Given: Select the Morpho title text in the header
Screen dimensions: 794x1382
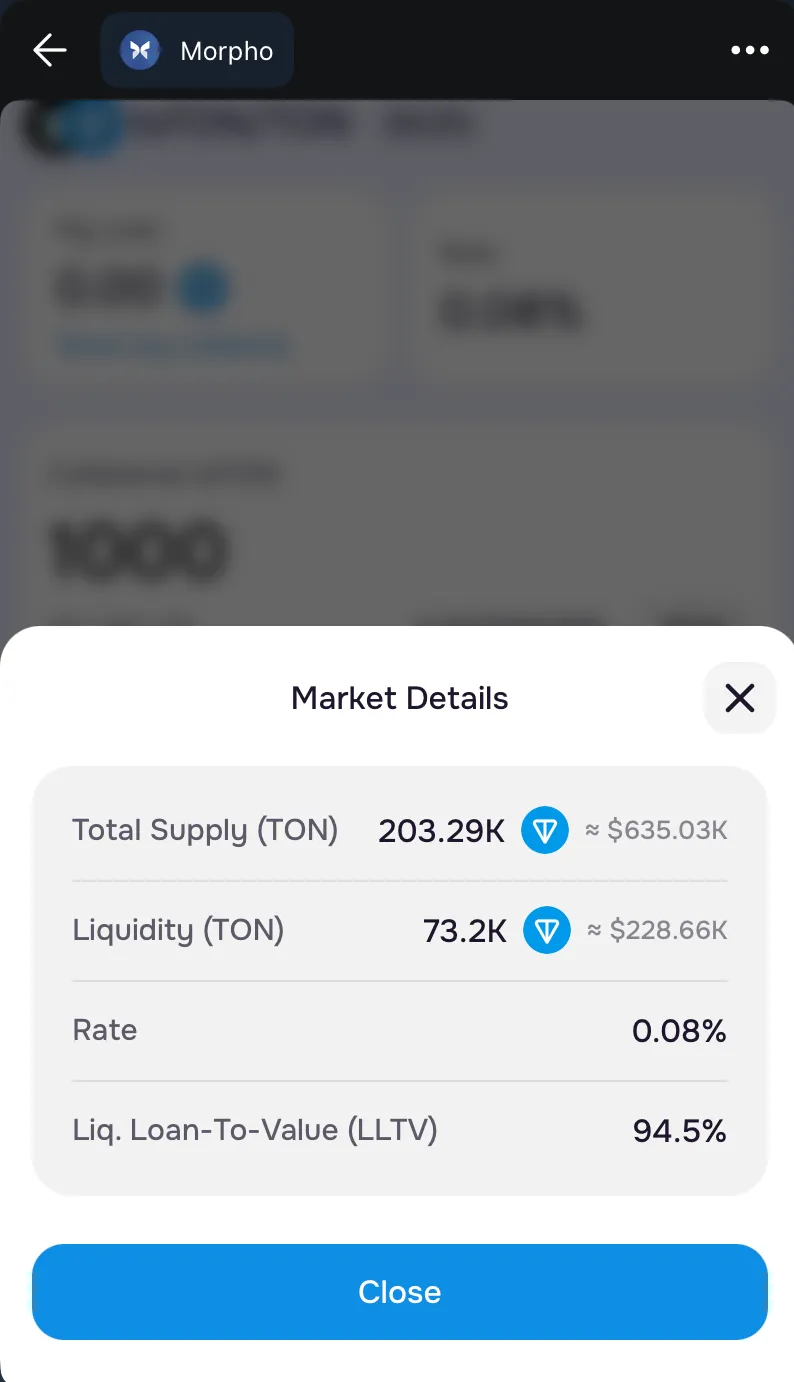Looking at the screenshot, I should pyautogui.click(x=227, y=51).
